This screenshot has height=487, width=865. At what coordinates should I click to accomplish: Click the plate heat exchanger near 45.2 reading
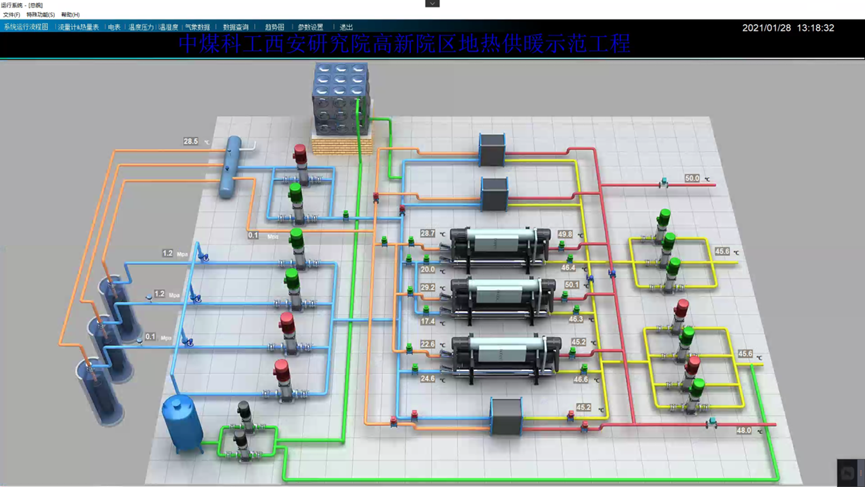point(506,415)
